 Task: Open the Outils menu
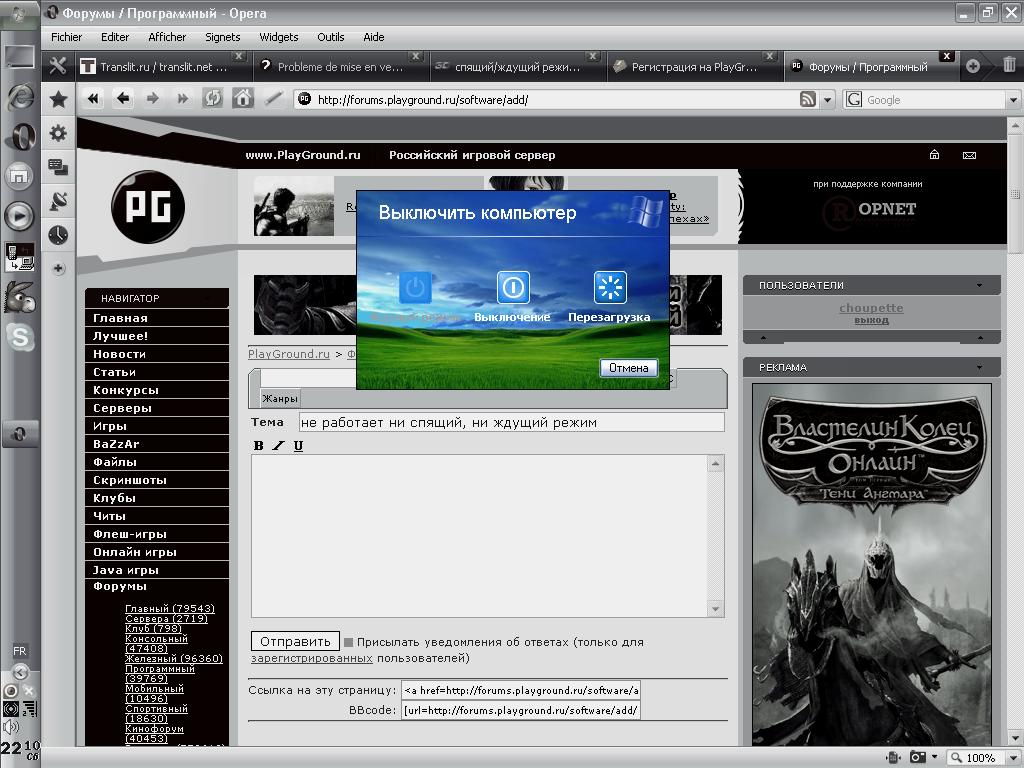click(x=330, y=37)
